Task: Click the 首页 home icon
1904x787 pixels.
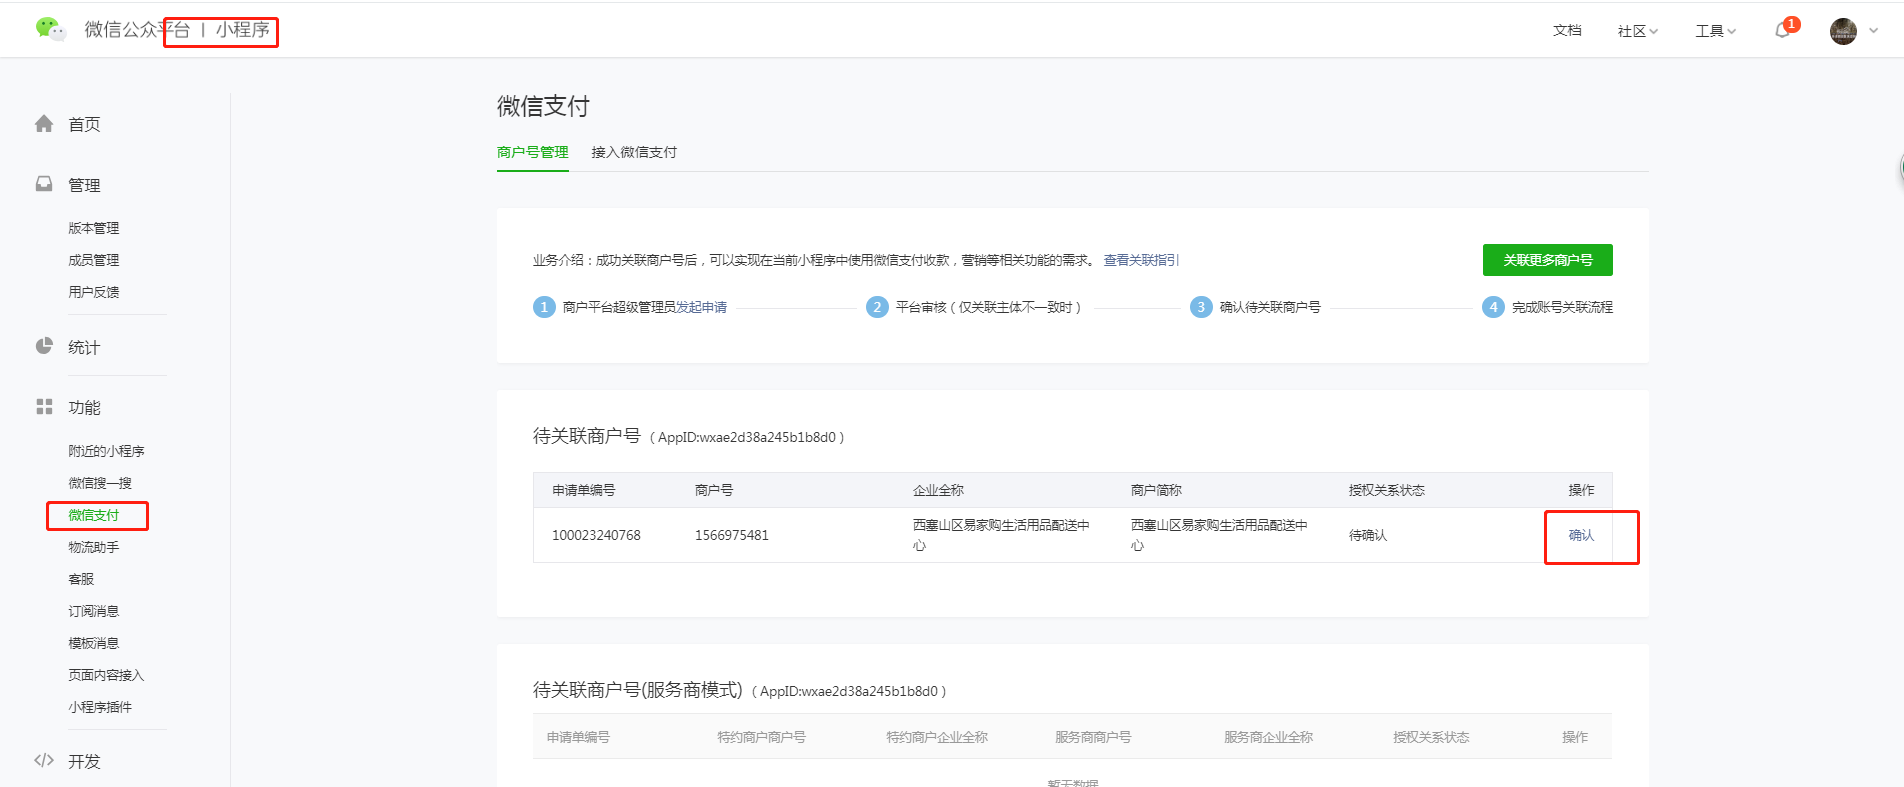Action: 44,124
